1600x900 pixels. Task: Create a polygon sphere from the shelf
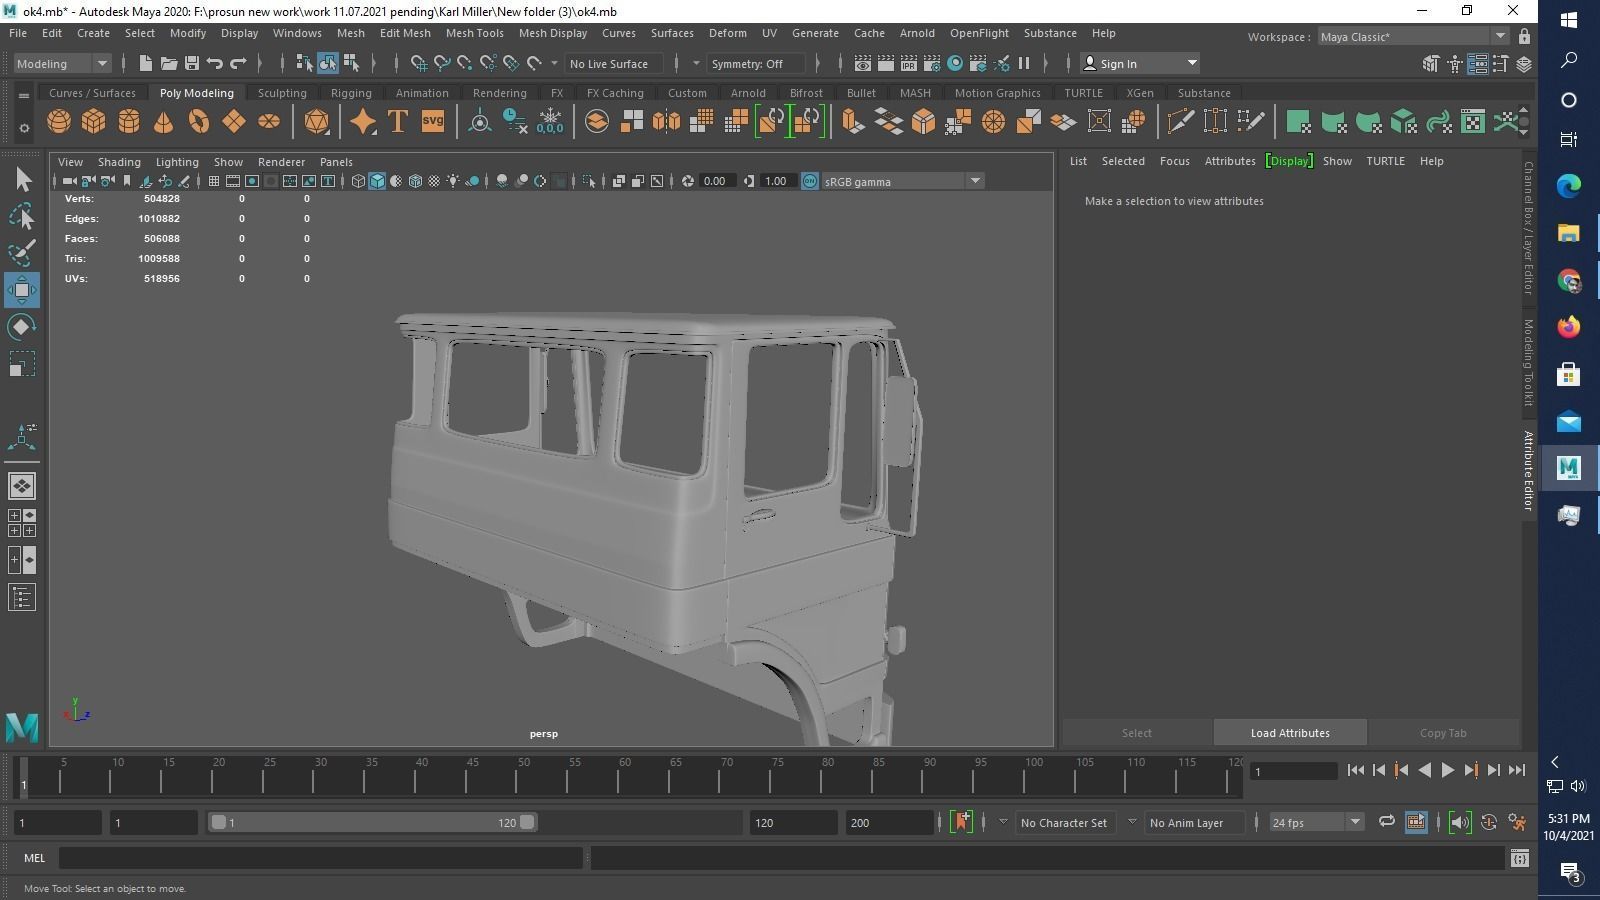(59, 122)
